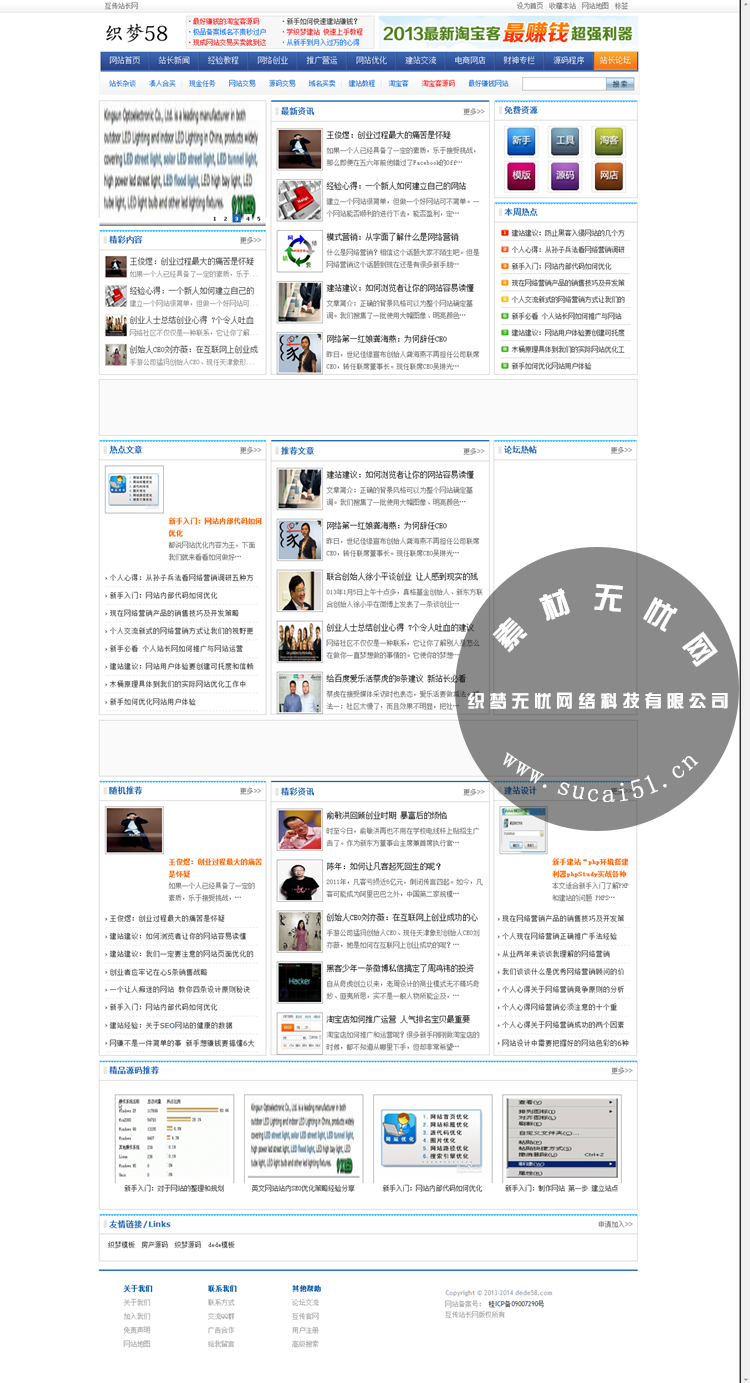Click the 2013最新淘宝客 banner ad
This screenshot has height=1383, width=750.
pyautogui.click(x=510, y=32)
